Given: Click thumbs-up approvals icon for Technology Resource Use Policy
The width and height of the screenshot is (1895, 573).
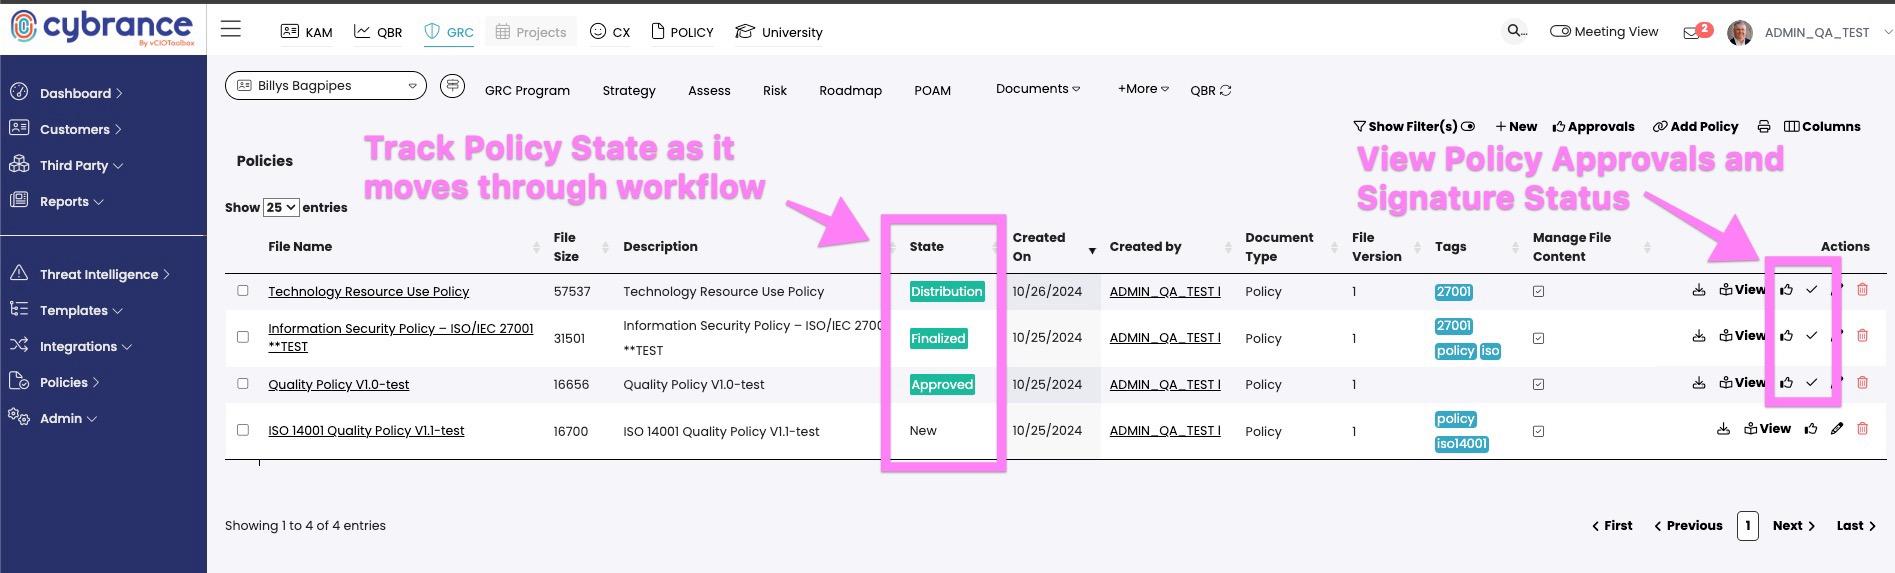Looking at the screenshot, I should [x=1786, y=290].
